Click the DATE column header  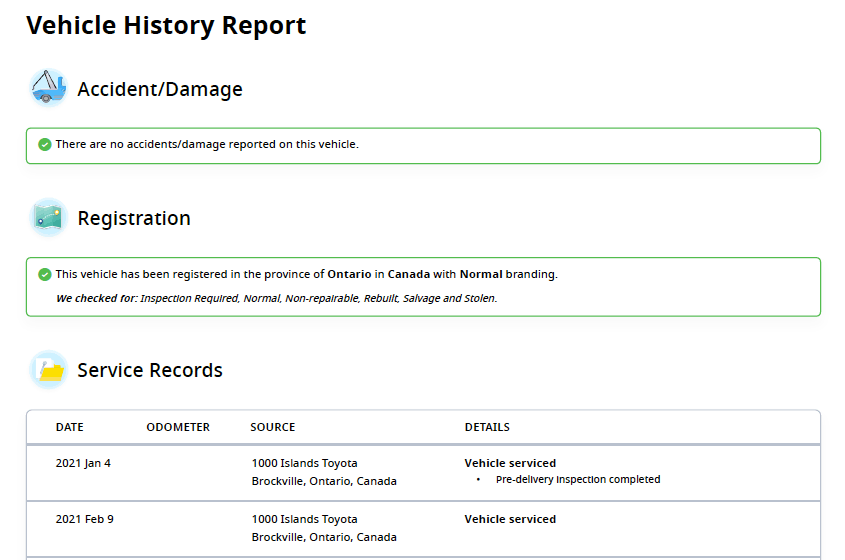click(70, 427)
